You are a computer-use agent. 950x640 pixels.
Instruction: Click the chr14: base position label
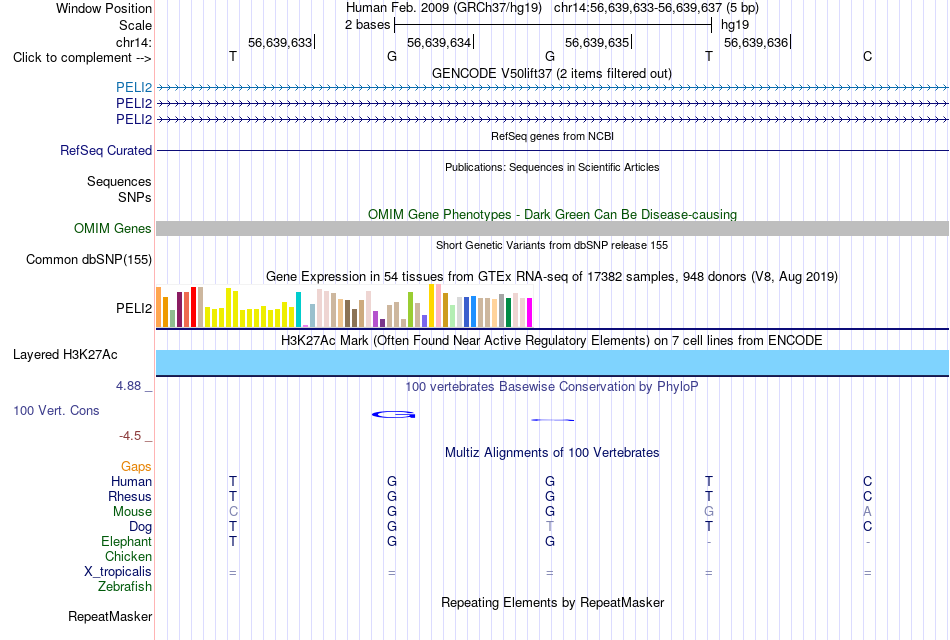tap(133, 42)
